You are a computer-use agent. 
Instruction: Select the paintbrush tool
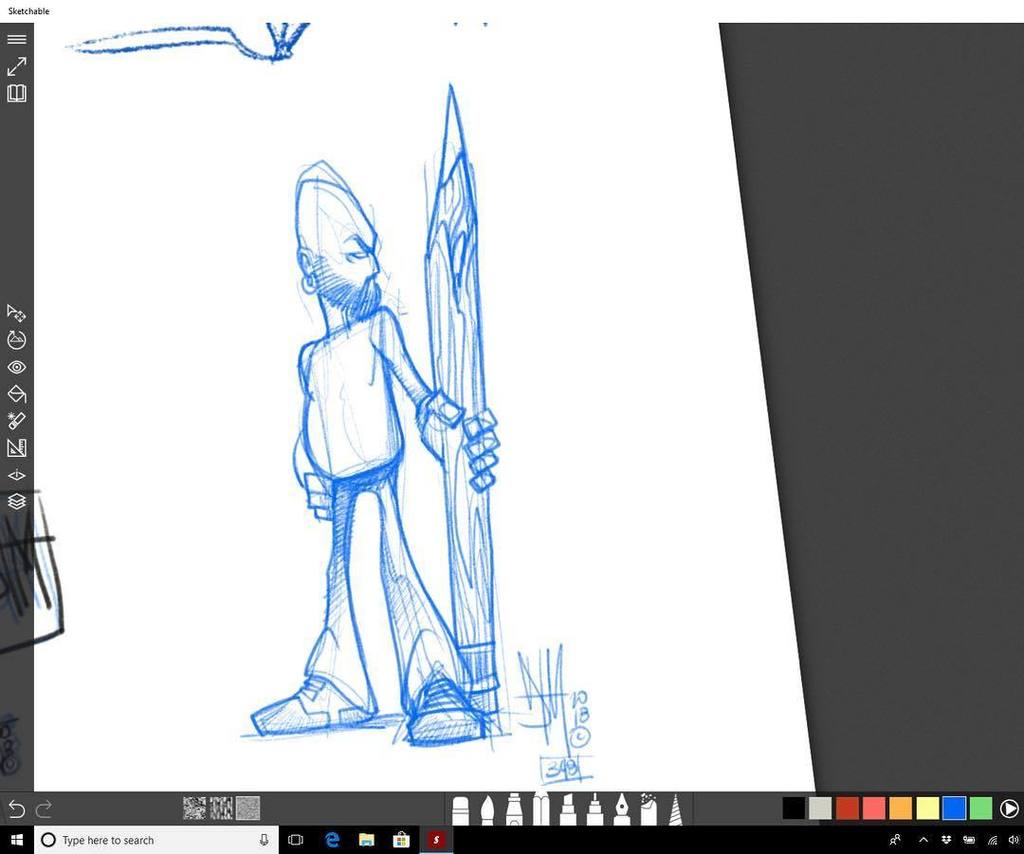point(487,810)
